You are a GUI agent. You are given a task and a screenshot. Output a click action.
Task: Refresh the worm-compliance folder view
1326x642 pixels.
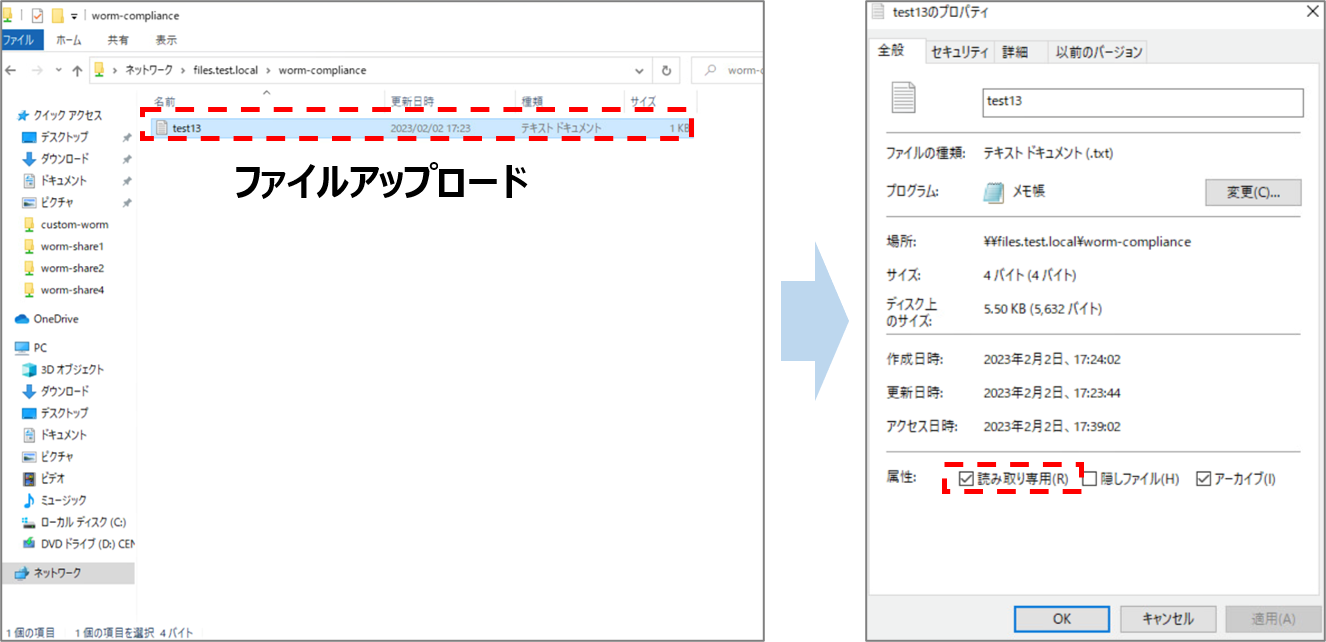coord(667,71)
